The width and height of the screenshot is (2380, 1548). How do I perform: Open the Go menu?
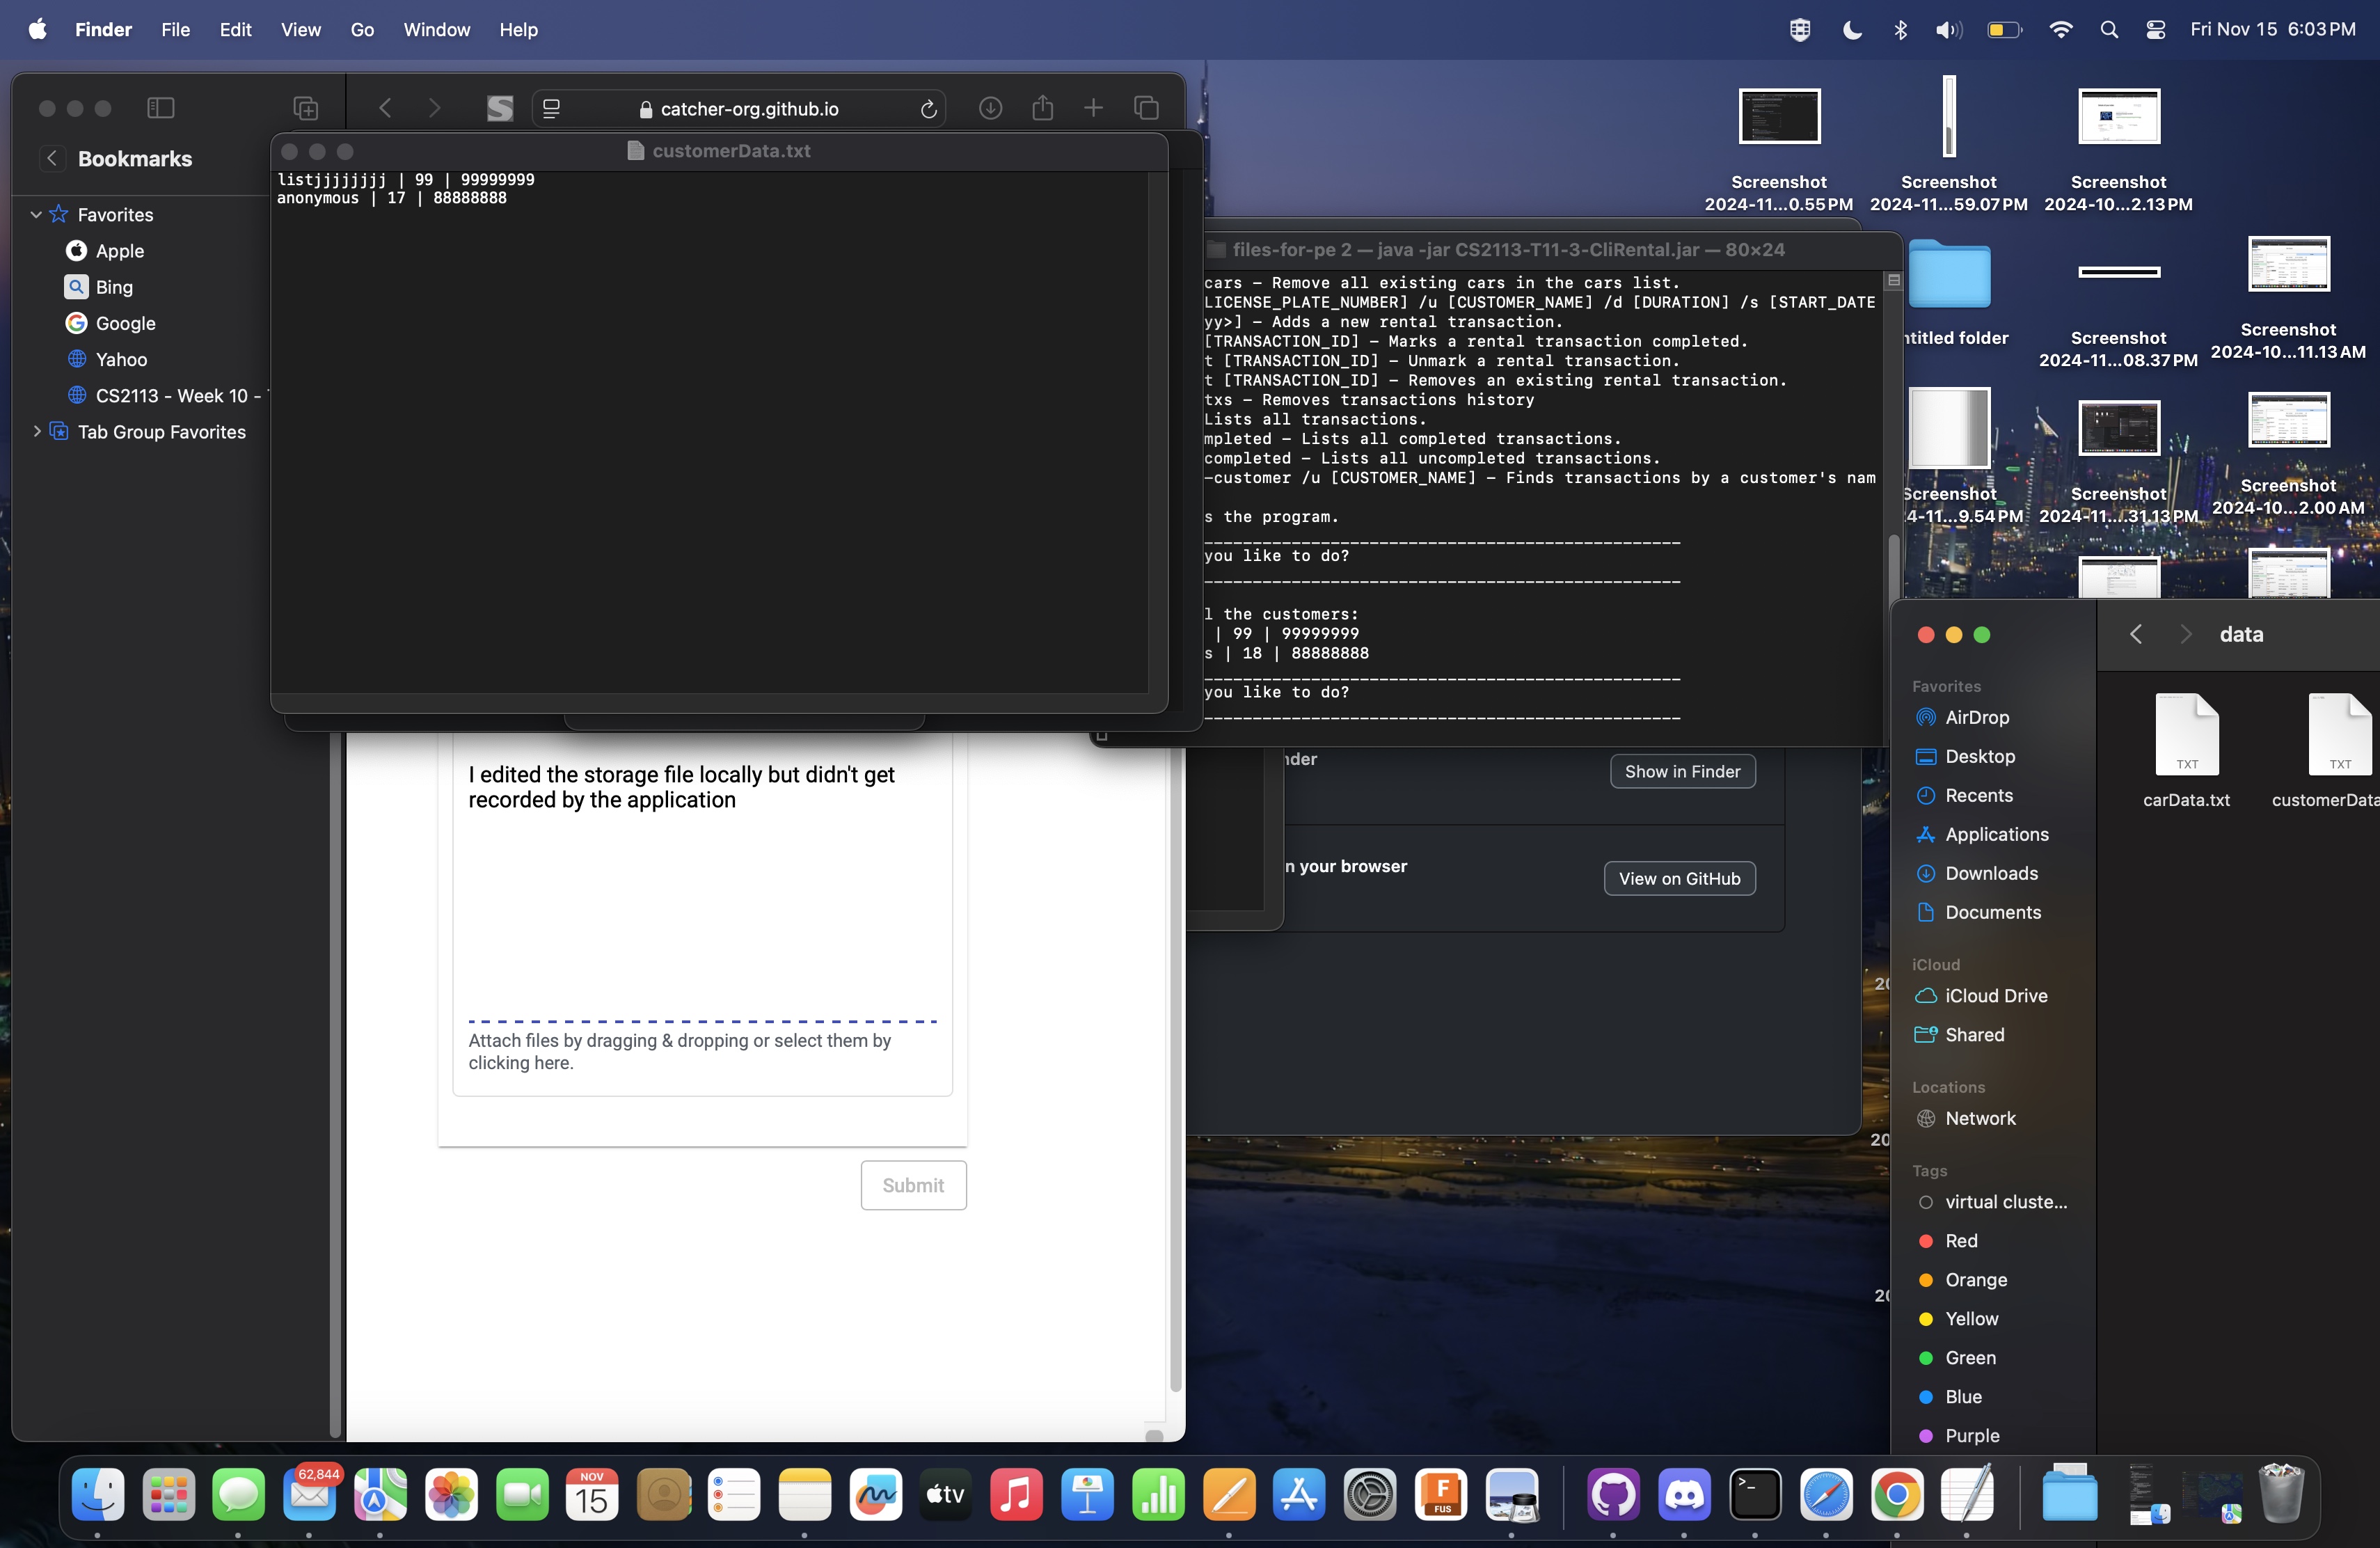tap(362, 30)
